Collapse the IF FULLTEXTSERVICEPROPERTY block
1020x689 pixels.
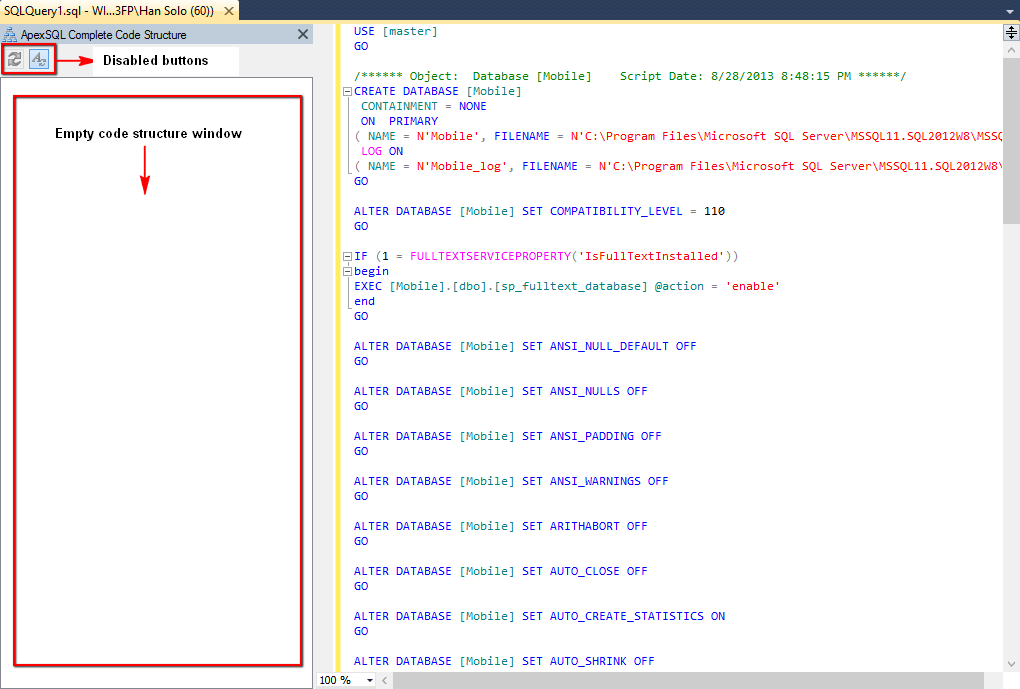coord(347,256)
